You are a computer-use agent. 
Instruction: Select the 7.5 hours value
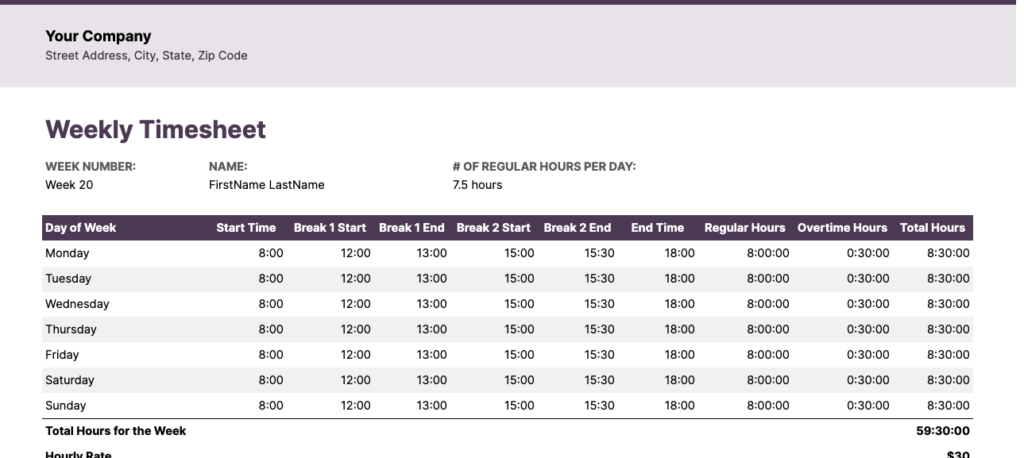[477, 185]
